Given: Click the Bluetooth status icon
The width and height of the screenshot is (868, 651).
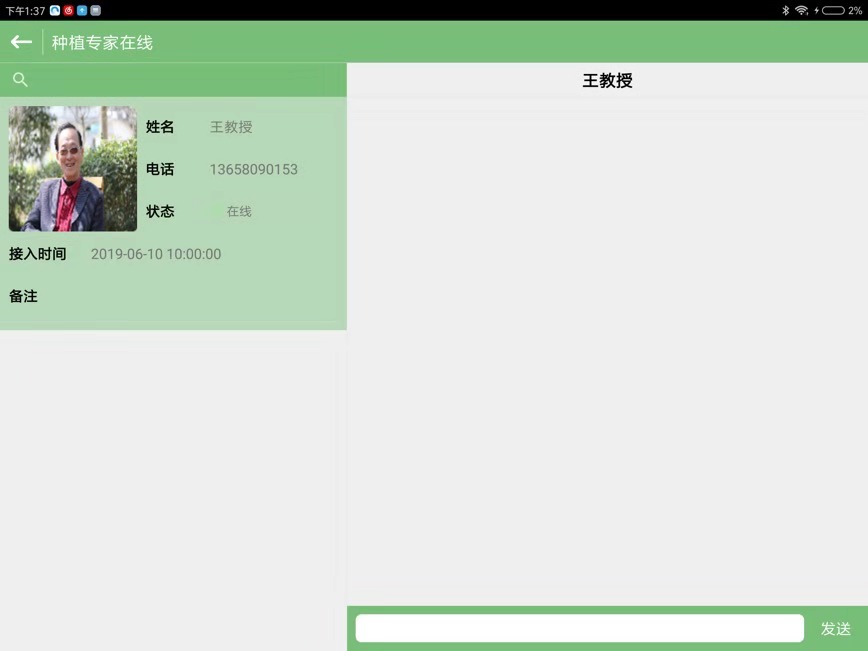Looking at the screenshot, I should point(785,10).
